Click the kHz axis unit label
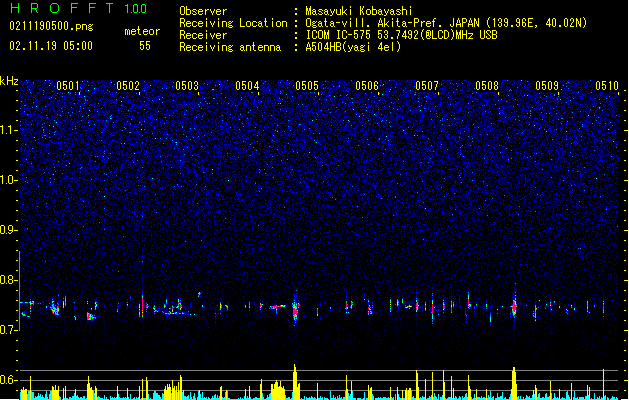Viewport: 629px width, 400px height. (9, 81)
